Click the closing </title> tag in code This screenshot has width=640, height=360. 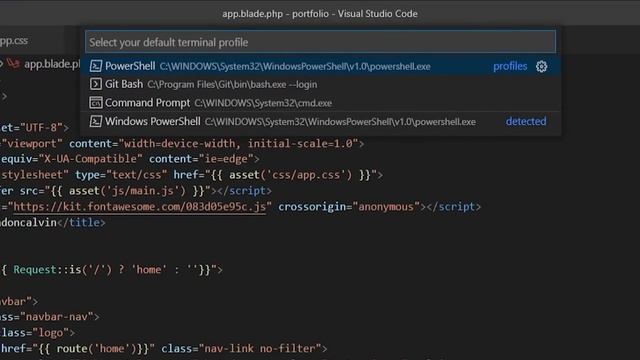point(81,223)
